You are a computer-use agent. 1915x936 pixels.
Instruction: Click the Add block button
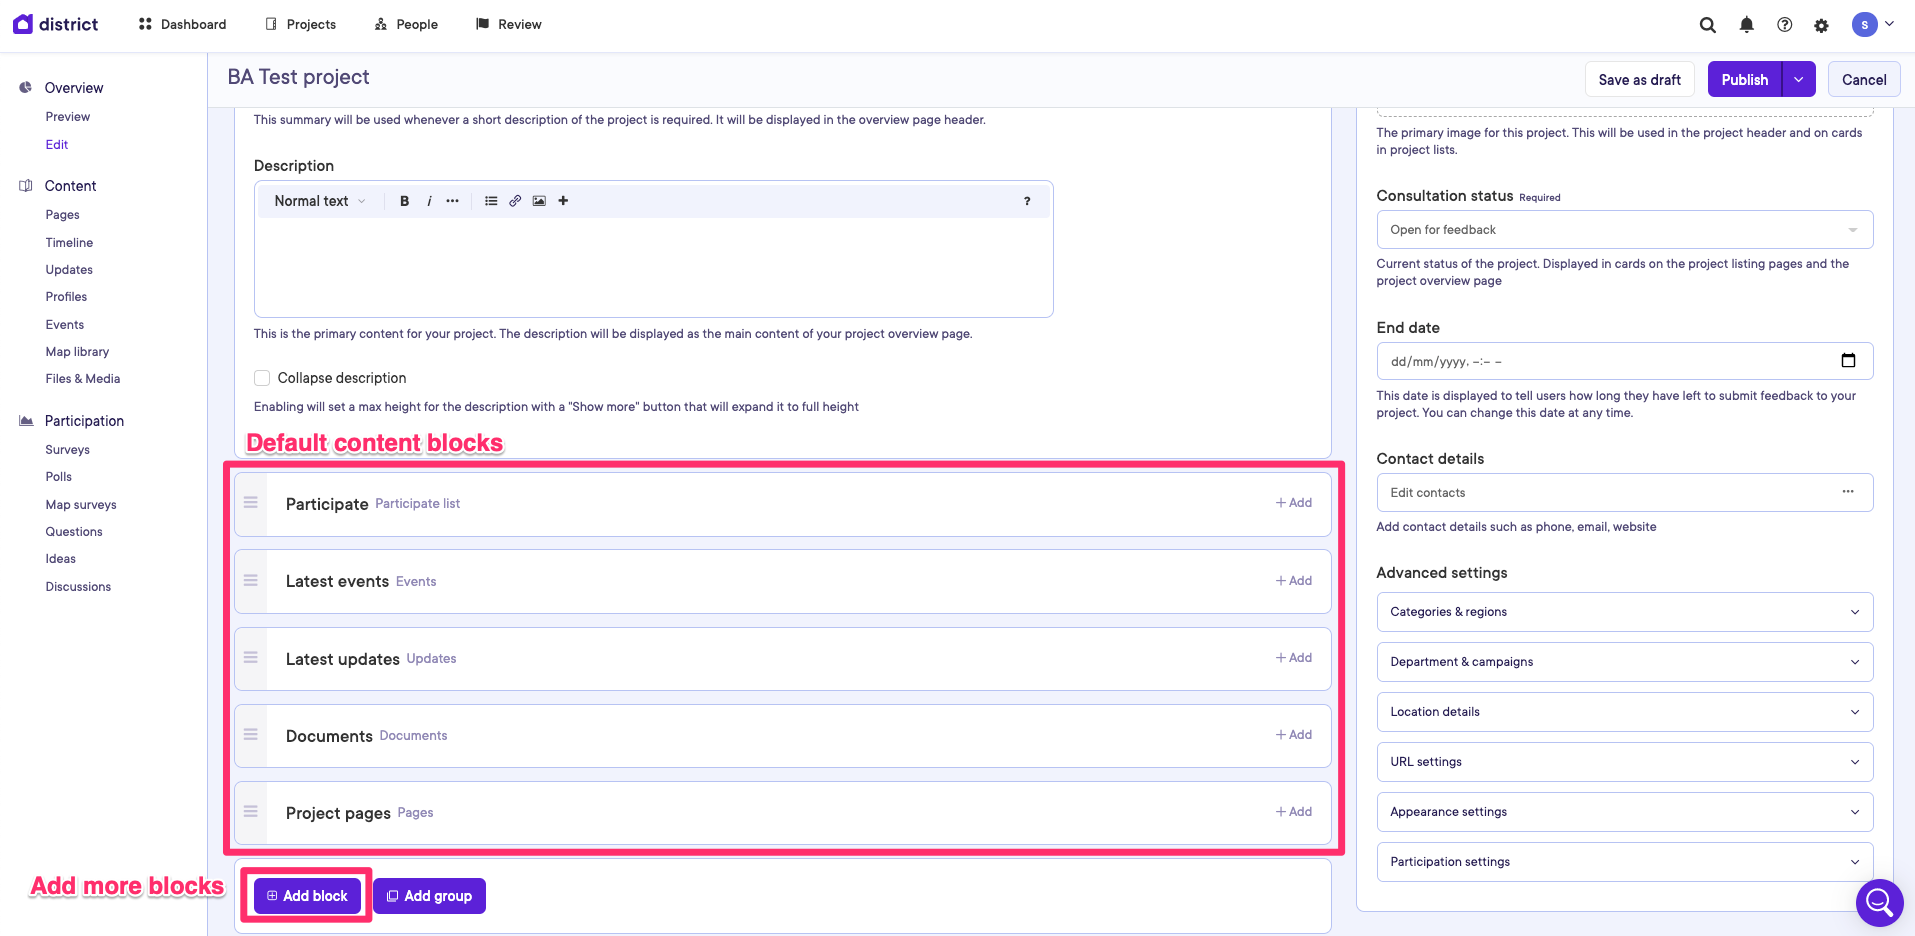[307, 896]
